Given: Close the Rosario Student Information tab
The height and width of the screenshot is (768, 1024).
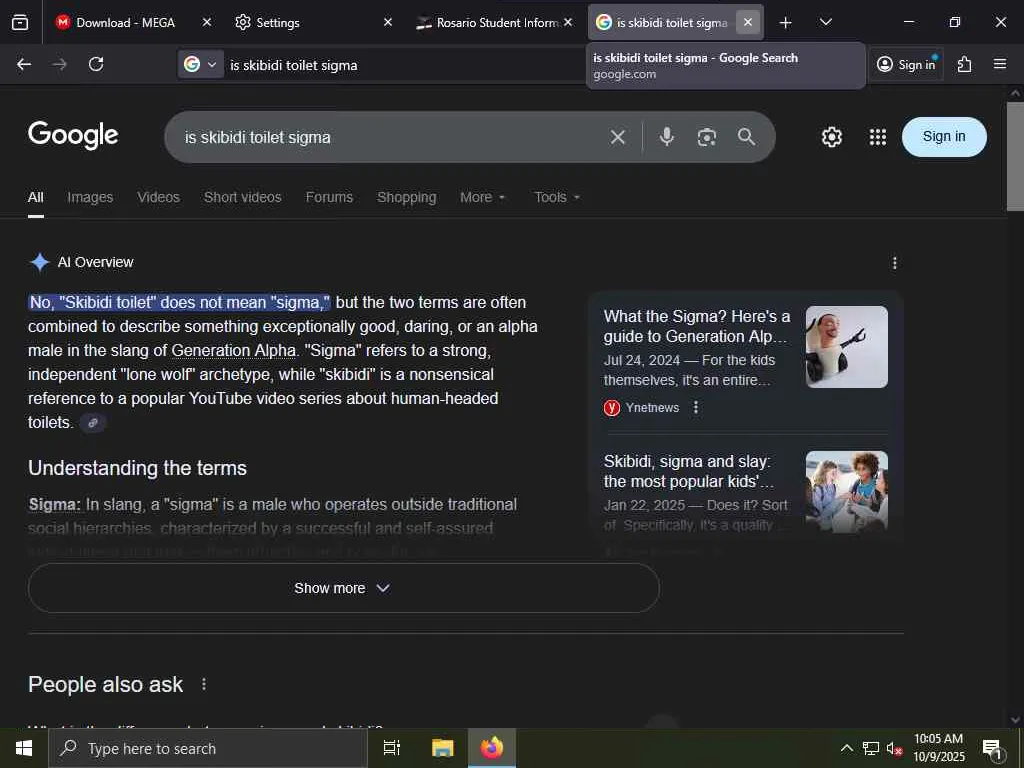Looking at the screenshot, I should (x=568, y=22).
